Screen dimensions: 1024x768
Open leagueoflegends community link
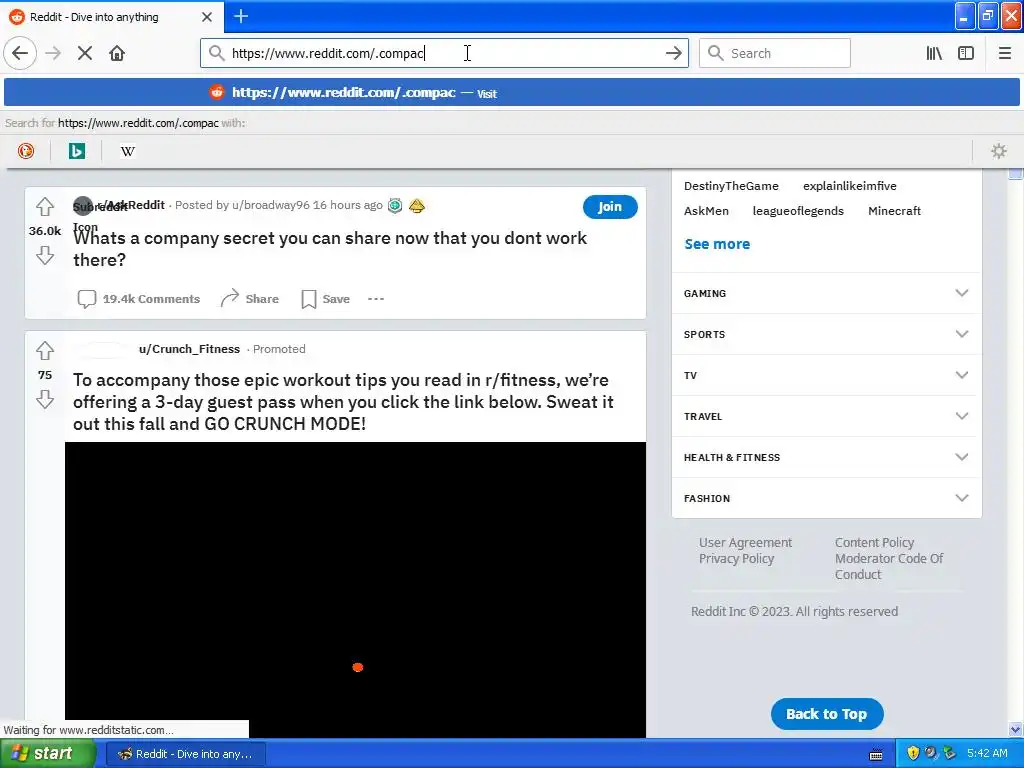pyautogui.click(x=798, y=211)
